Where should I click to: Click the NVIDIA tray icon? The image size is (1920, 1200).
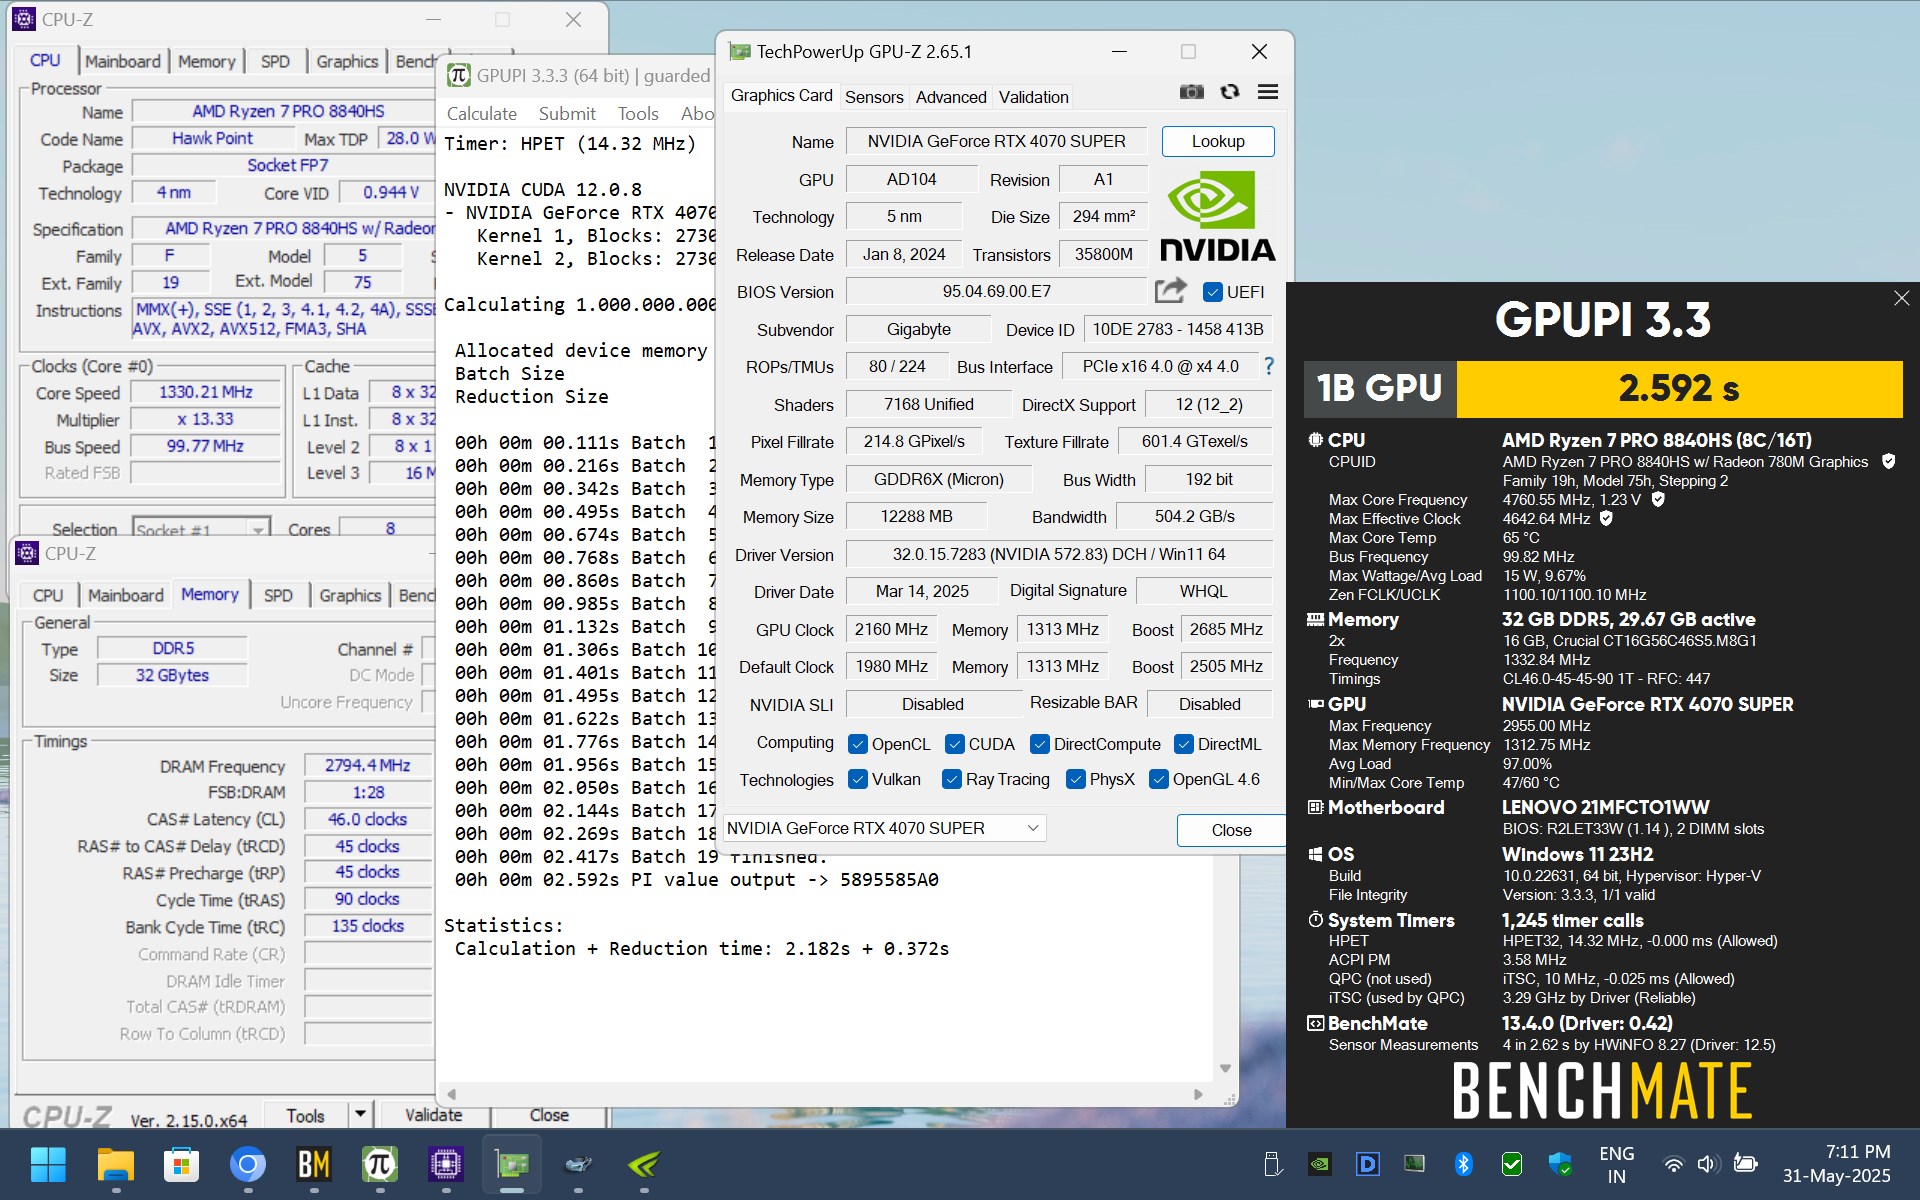[x=1319, y=1164]
